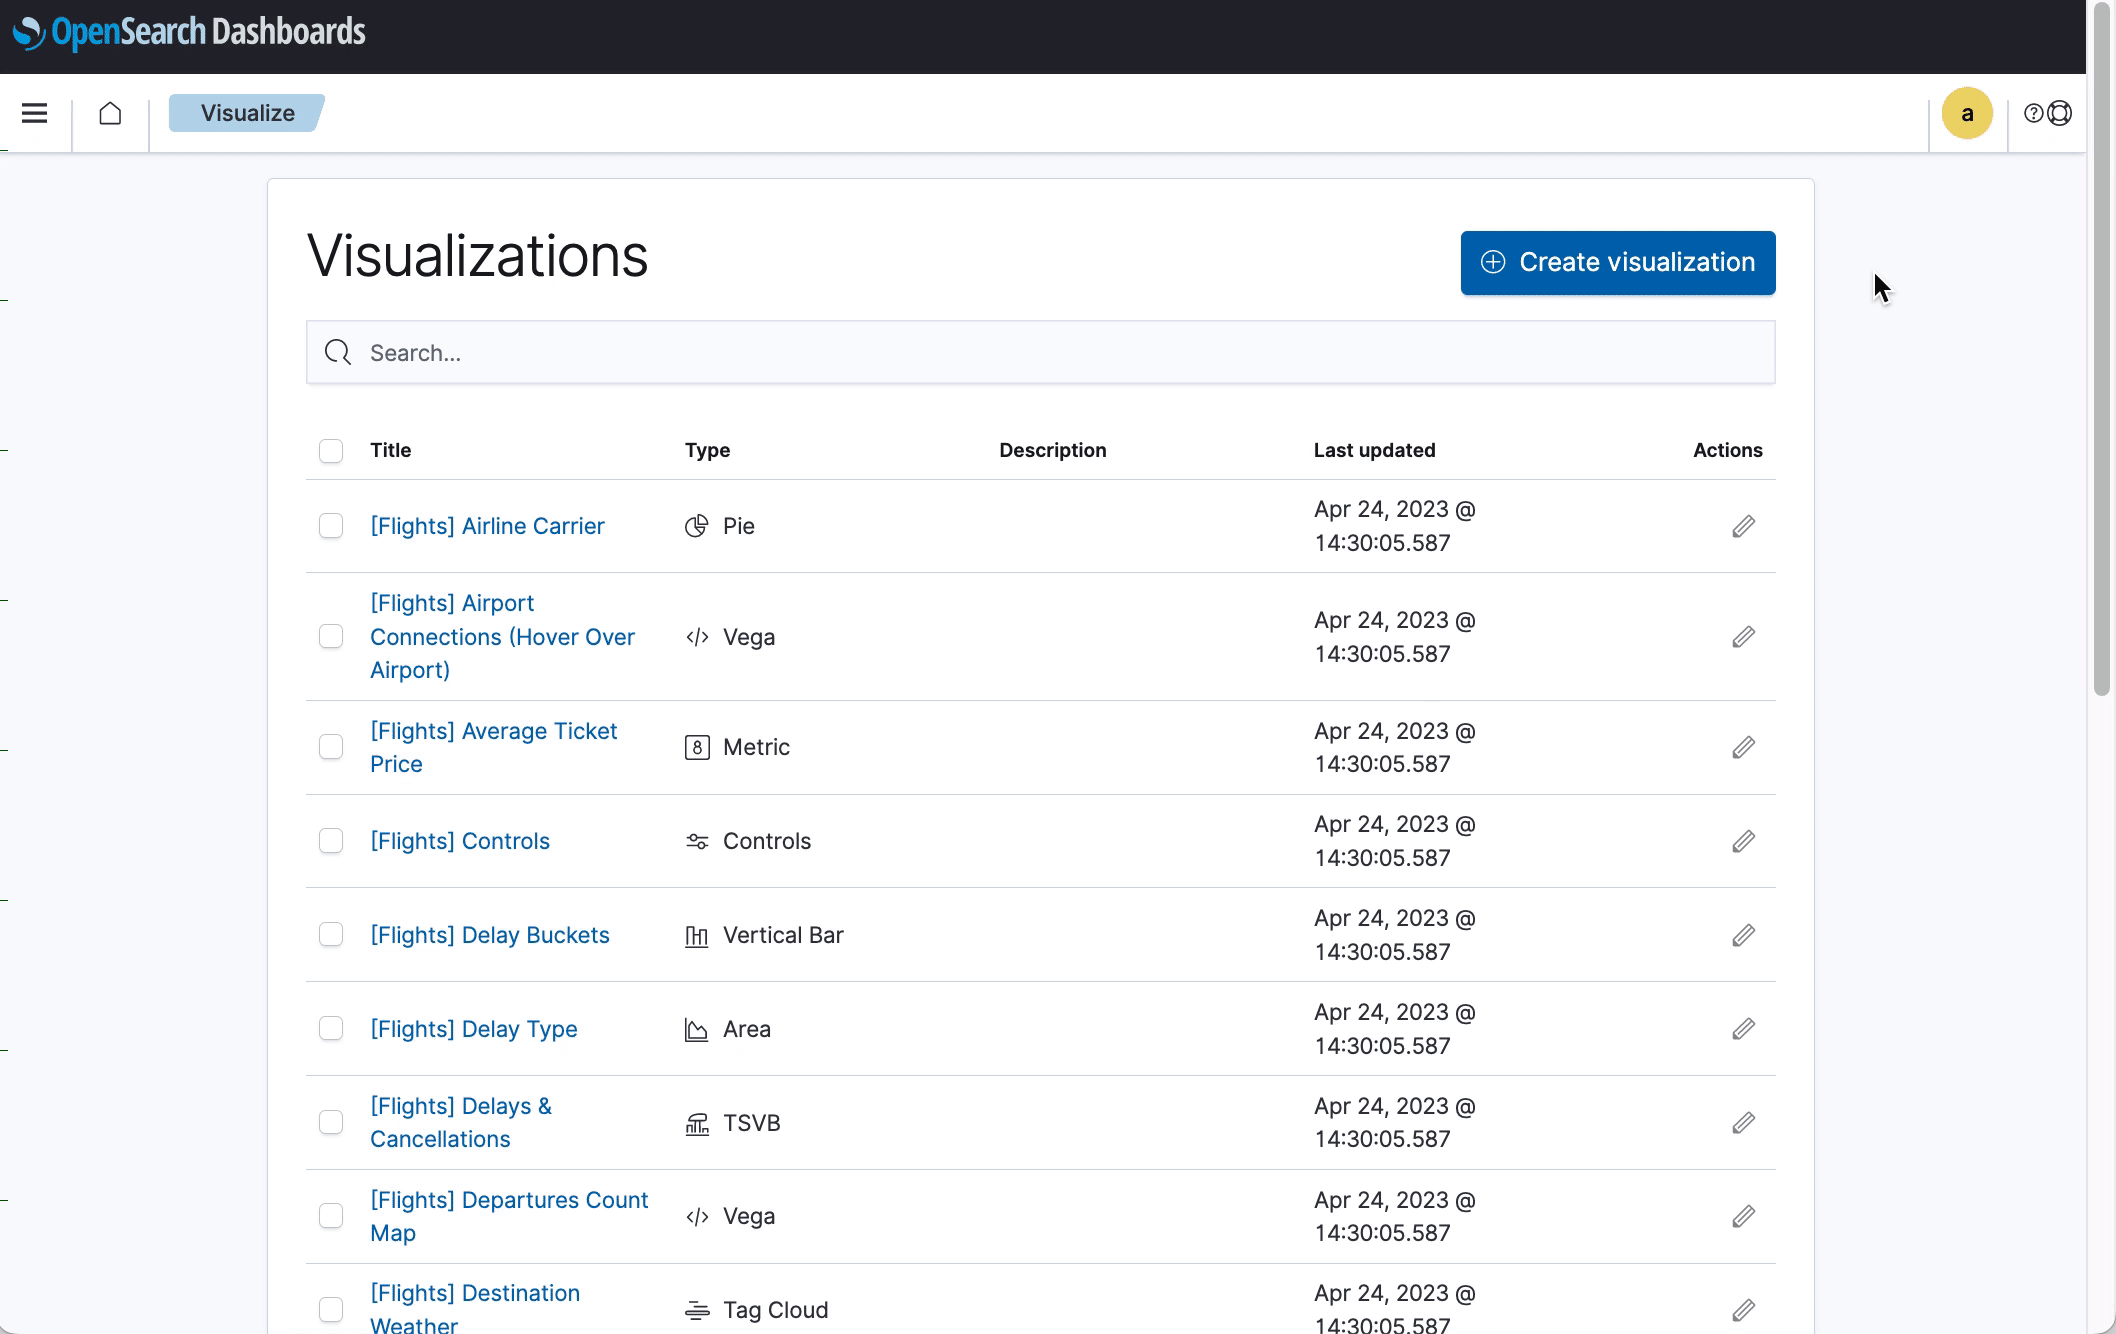2116x1334 pixels.
Task: Open the Flights Controls visualization
Action: click(x=459, y=841)
